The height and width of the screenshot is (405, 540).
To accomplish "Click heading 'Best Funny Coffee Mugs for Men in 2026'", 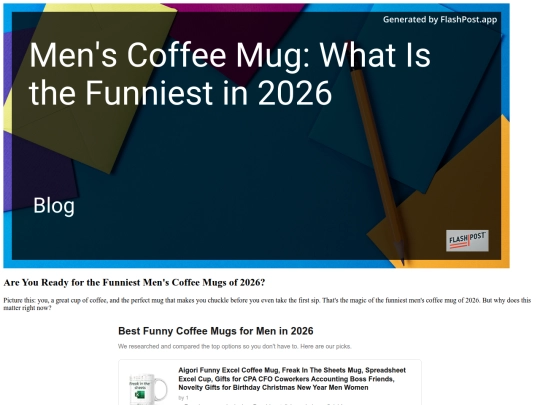I will (x=216, y=331).
